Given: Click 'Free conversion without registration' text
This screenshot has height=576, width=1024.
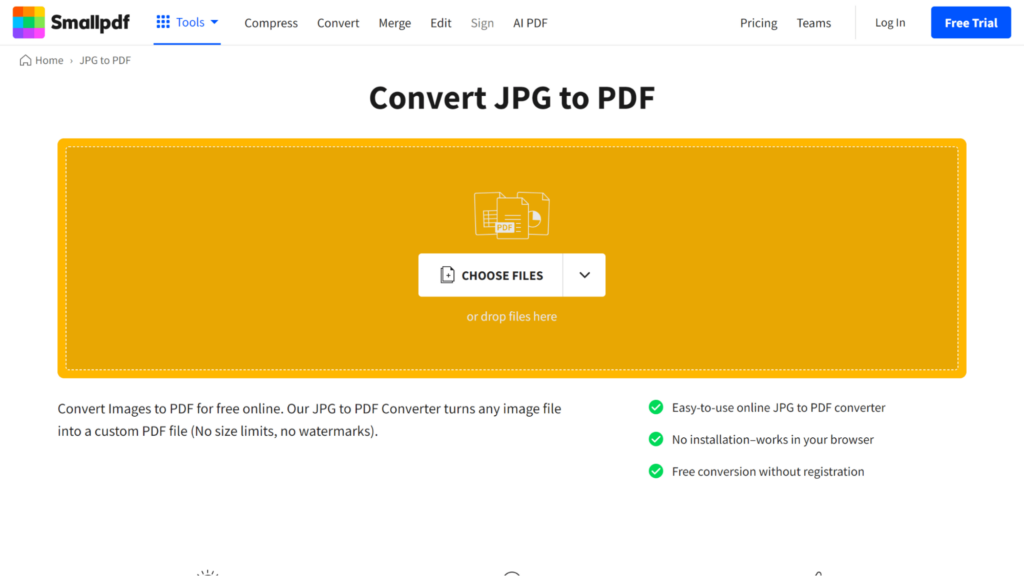Looking at the screenshot, I should [x=768, y=472].
